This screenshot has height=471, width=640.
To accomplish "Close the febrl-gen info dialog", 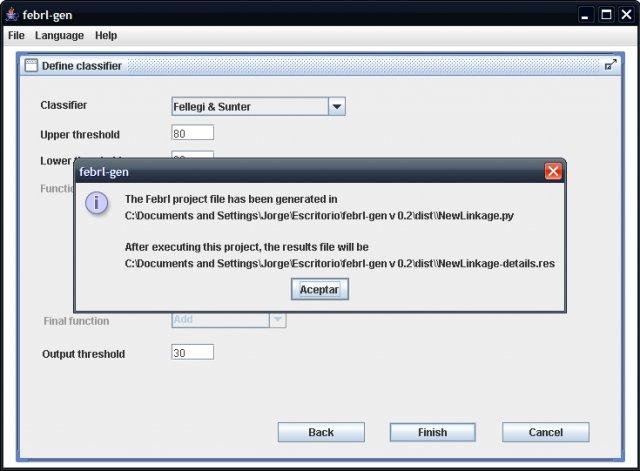I will coord(553,171).
